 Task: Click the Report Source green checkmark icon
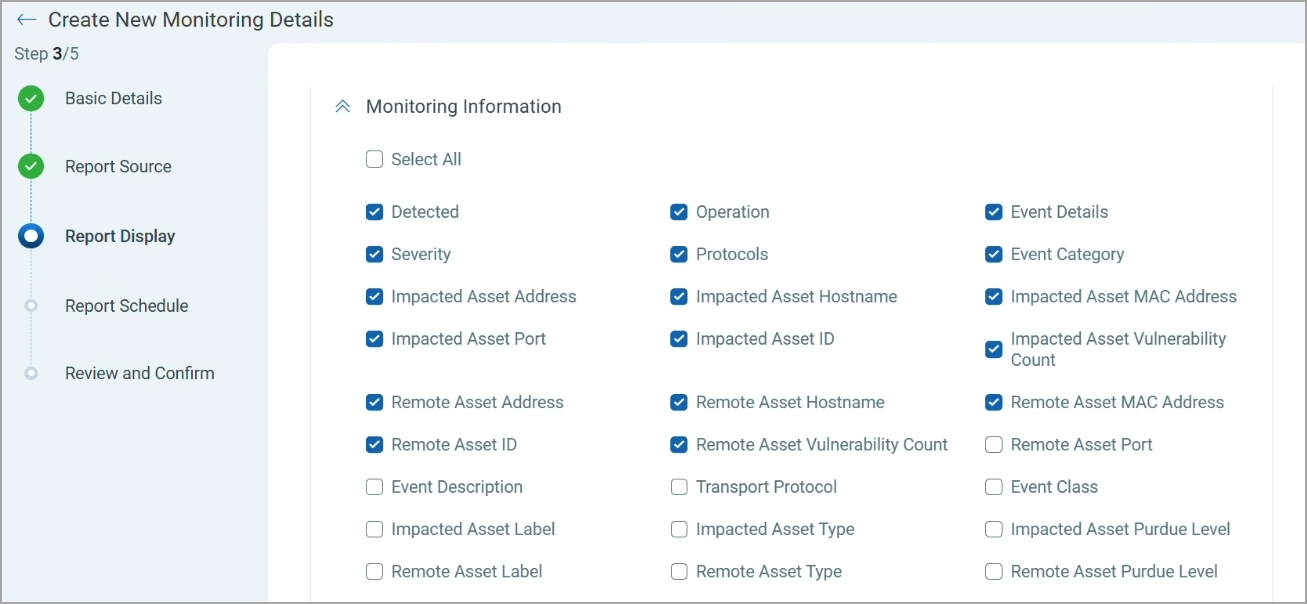pyautogui.click(x=31, y=166)
